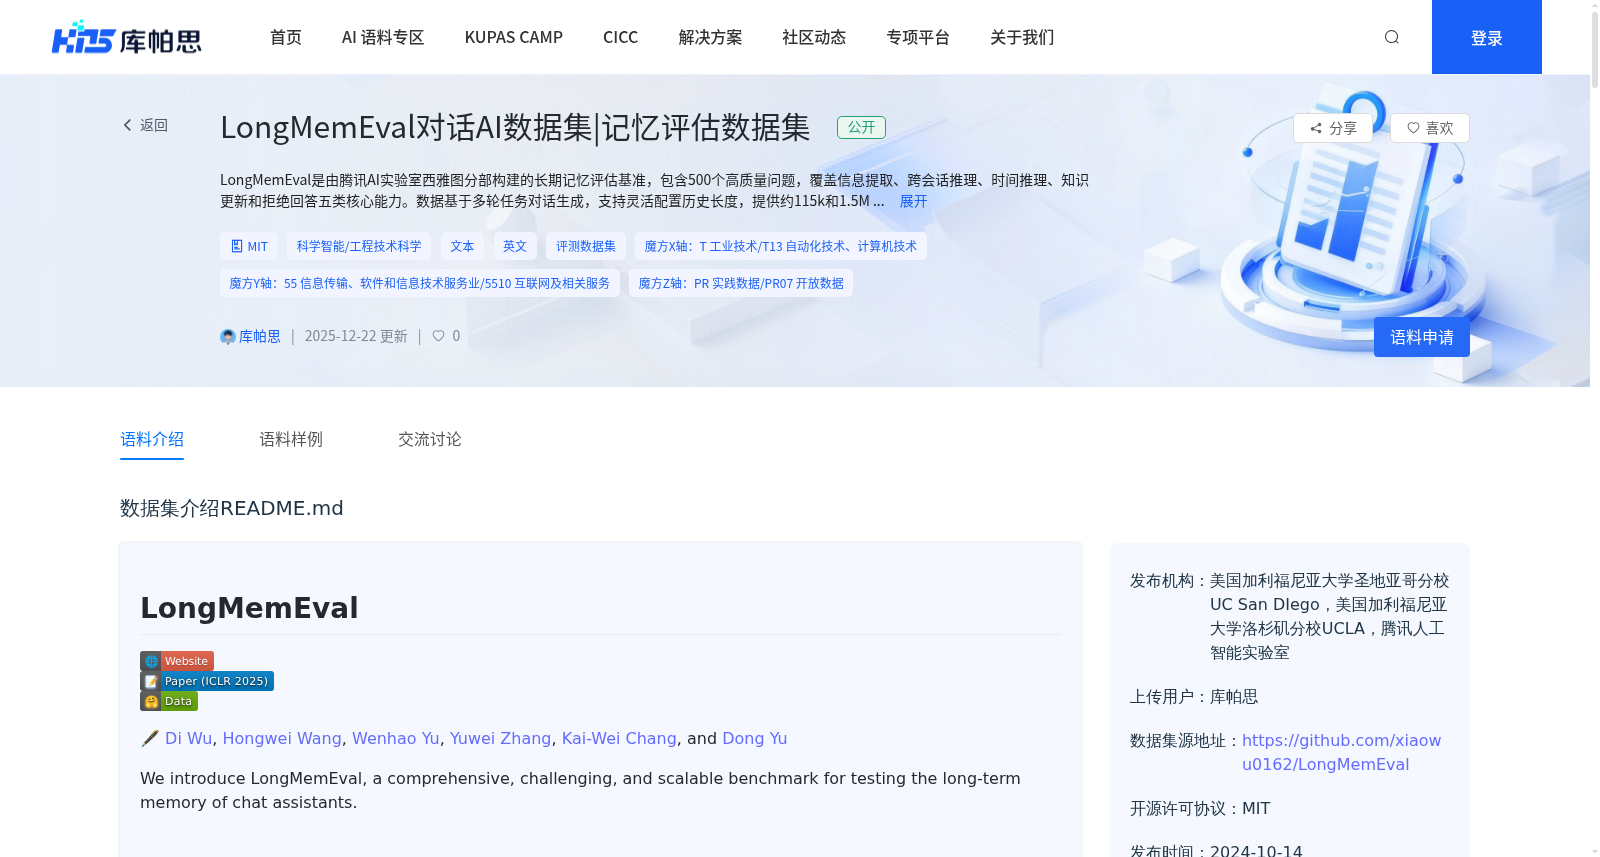
Task: Click the 魔方Z轴 实践数据 tag
Action: tap(741, 283)
